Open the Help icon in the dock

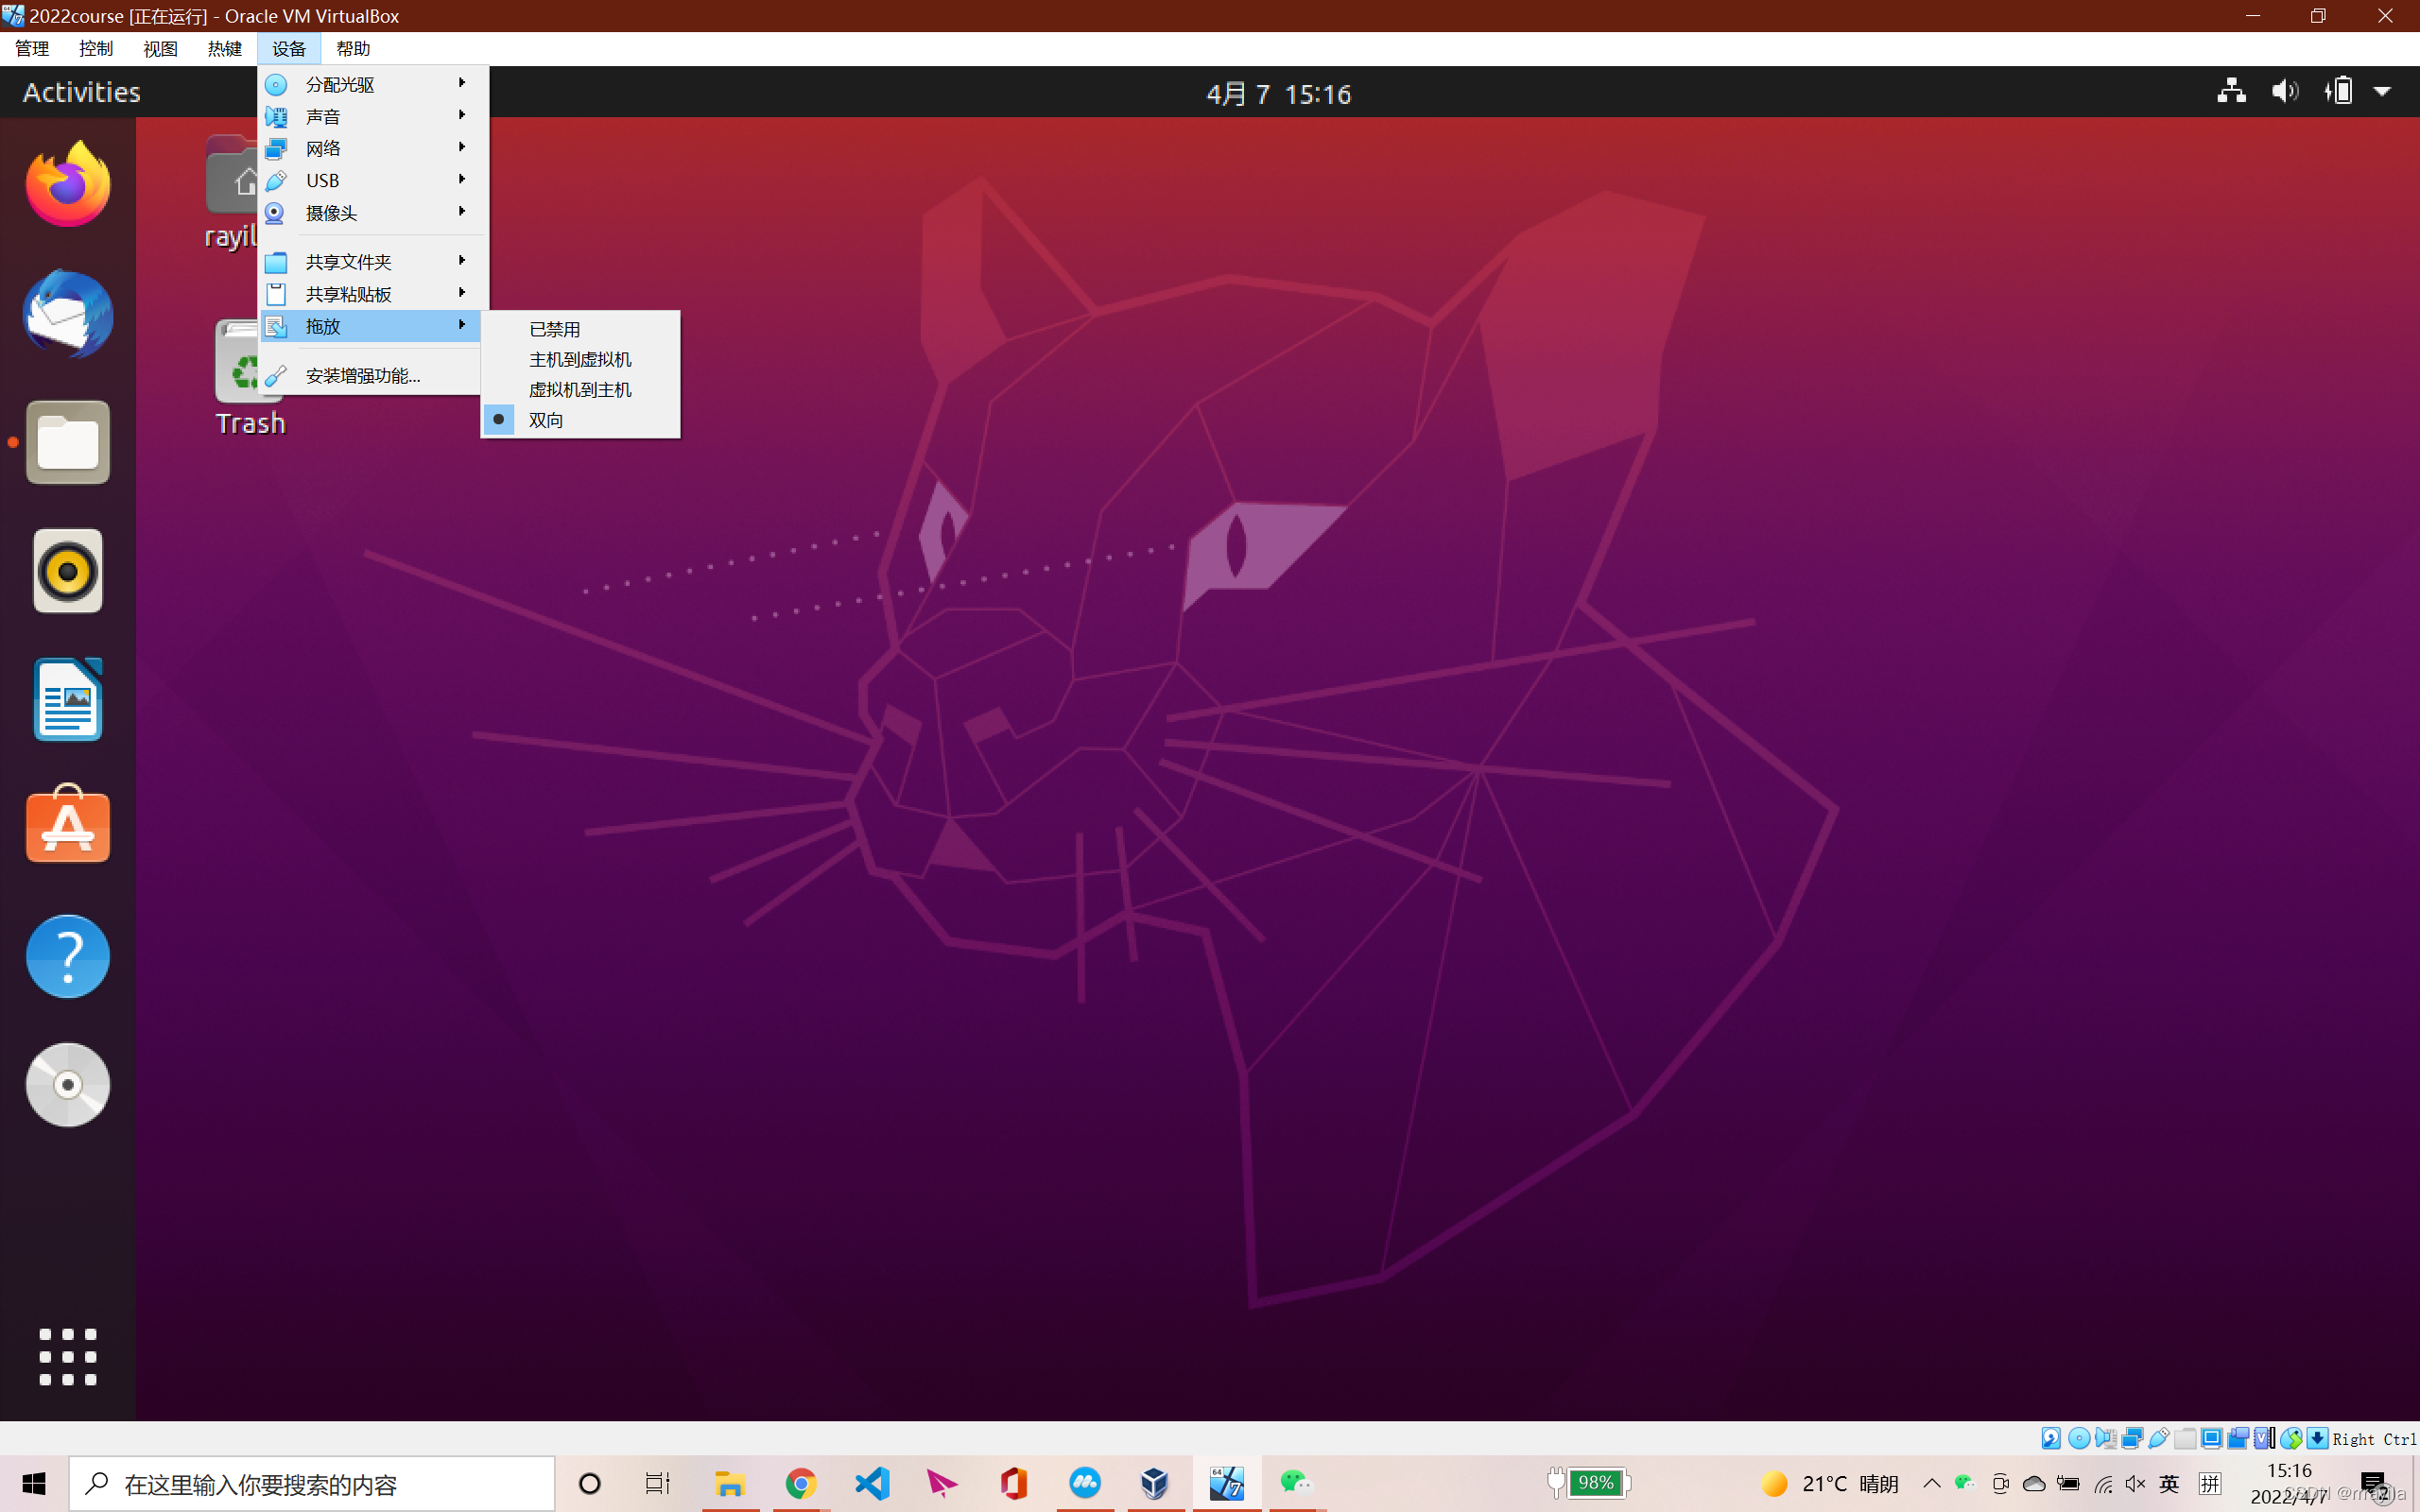click(68, 956)
